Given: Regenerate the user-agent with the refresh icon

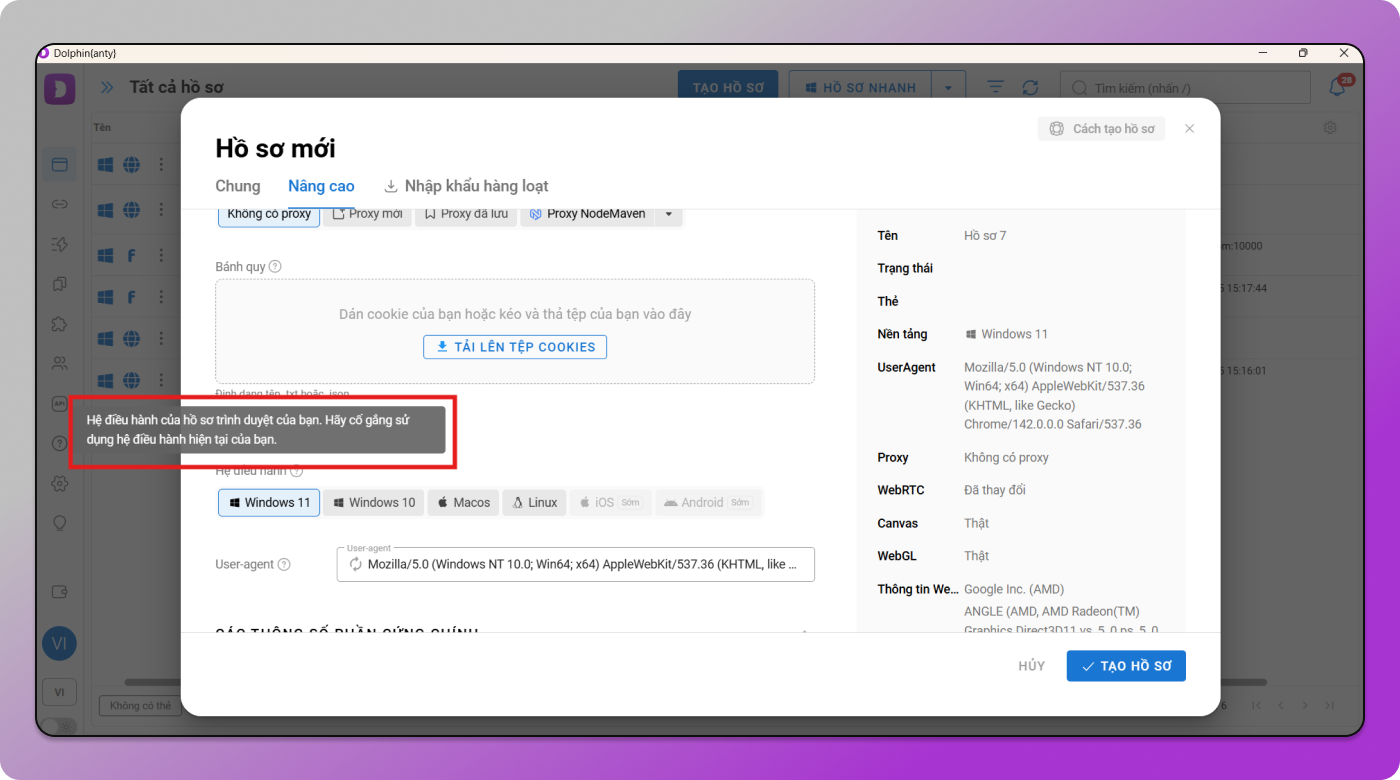Looking at the screenshot, I should tap(355, 565).
